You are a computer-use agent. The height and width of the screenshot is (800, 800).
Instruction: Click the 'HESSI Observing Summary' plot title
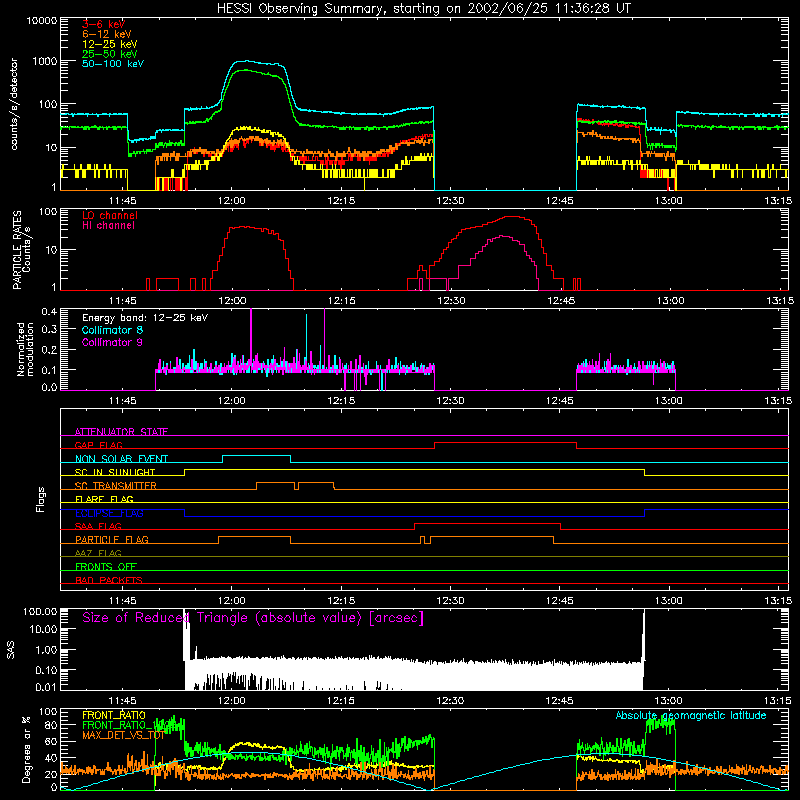[x=423, y=9]
